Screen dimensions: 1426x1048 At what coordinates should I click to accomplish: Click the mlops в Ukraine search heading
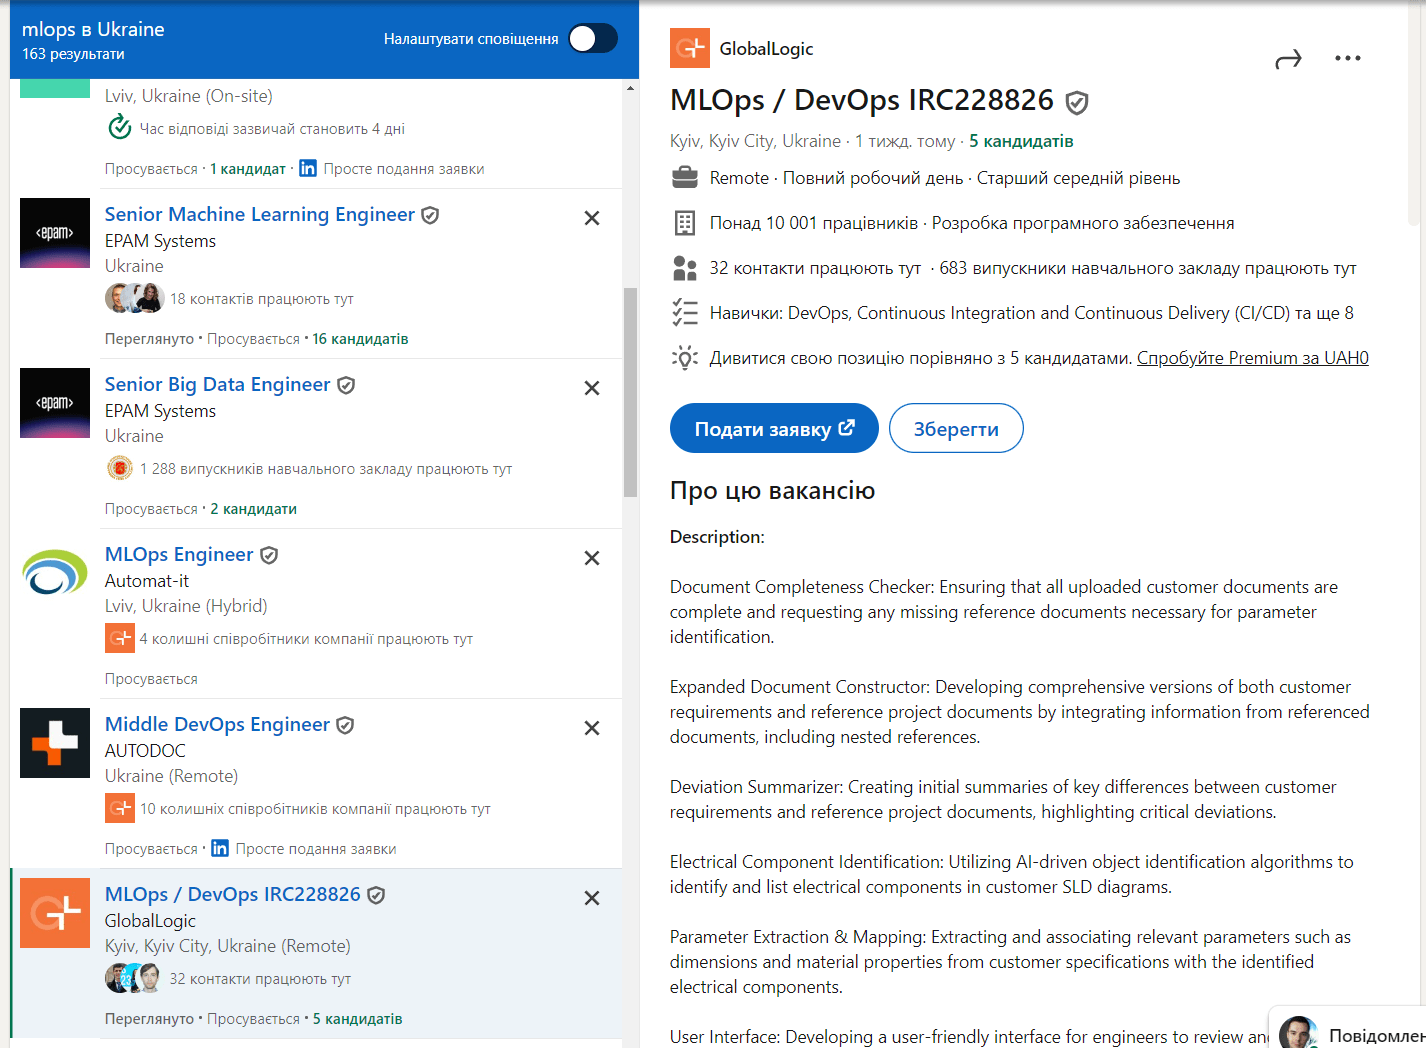pos(93,29)
